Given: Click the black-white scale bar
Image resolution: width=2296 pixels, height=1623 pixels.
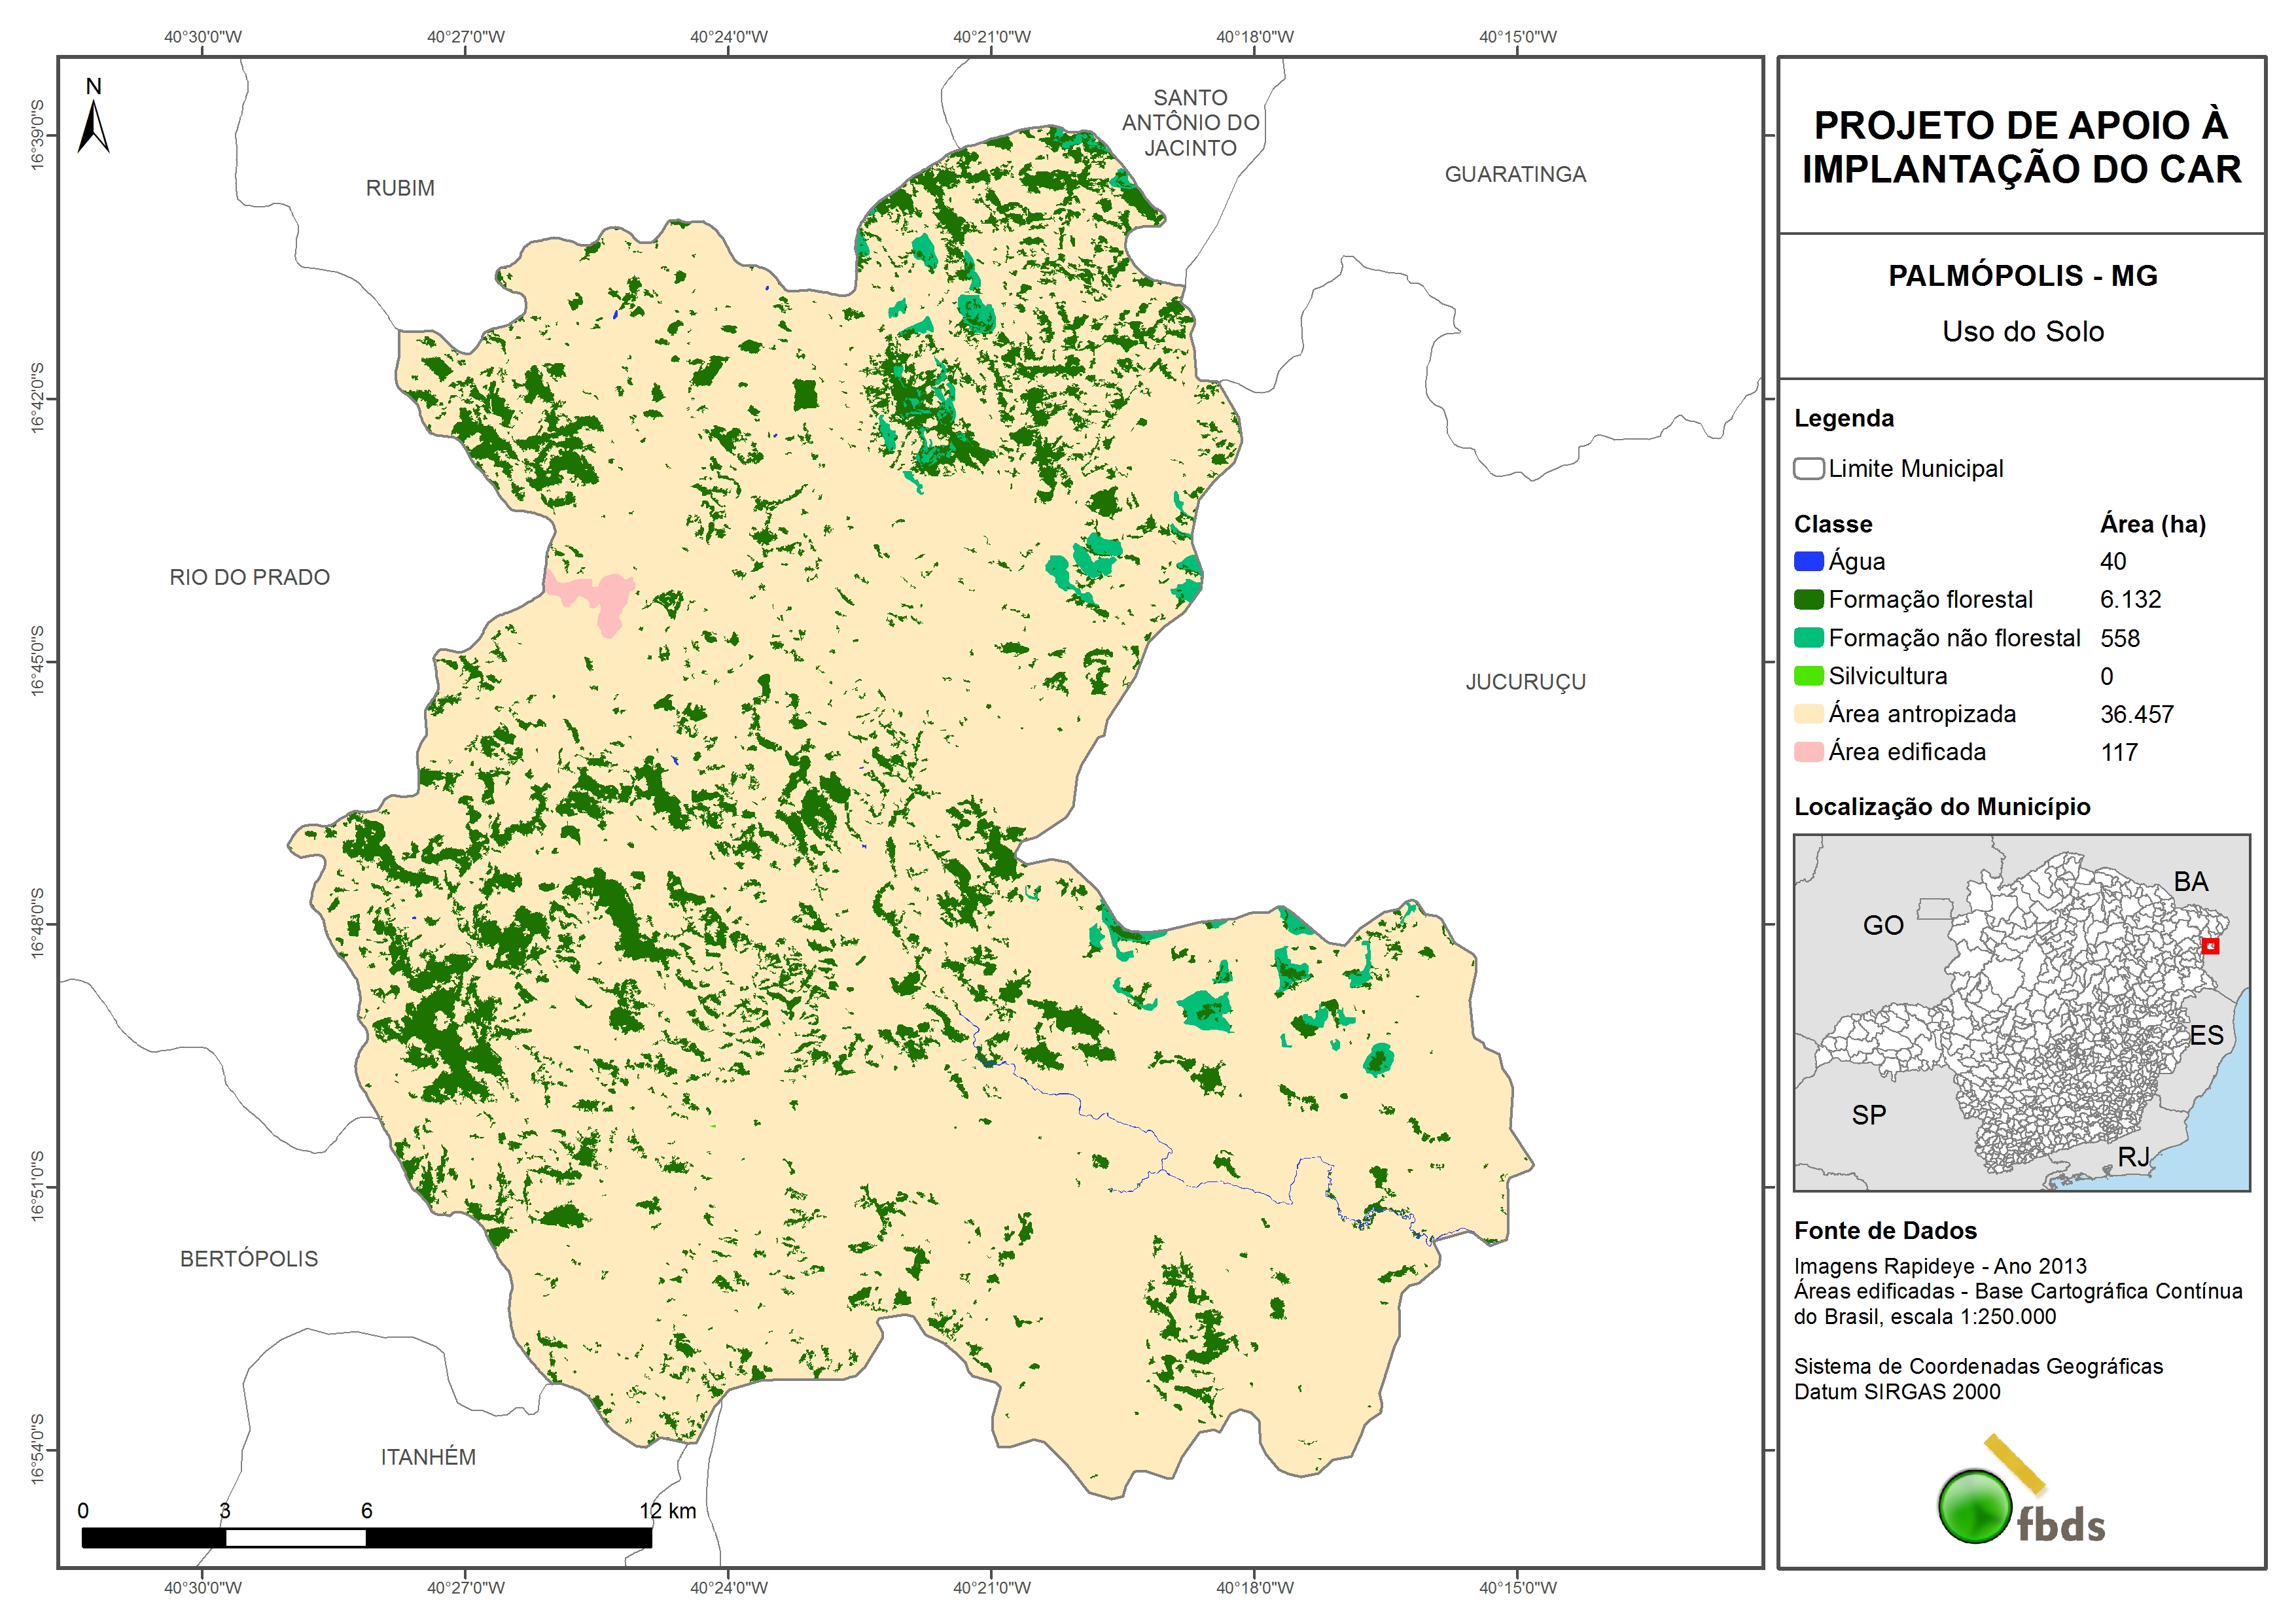Looking at the screenshot, I should coord(366,1537).
